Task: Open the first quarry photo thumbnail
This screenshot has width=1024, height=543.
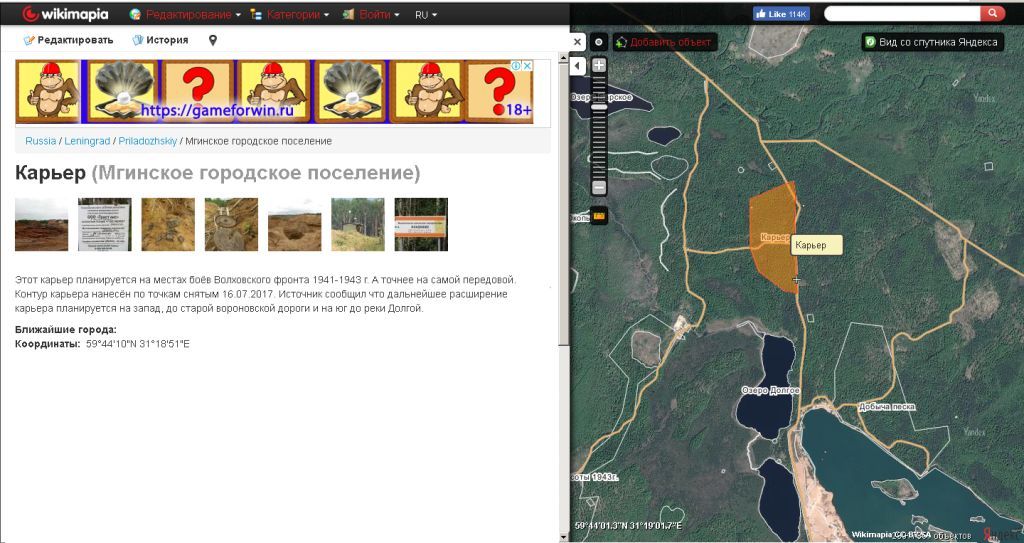Action: pyautogui.click(x=41, y=224)
